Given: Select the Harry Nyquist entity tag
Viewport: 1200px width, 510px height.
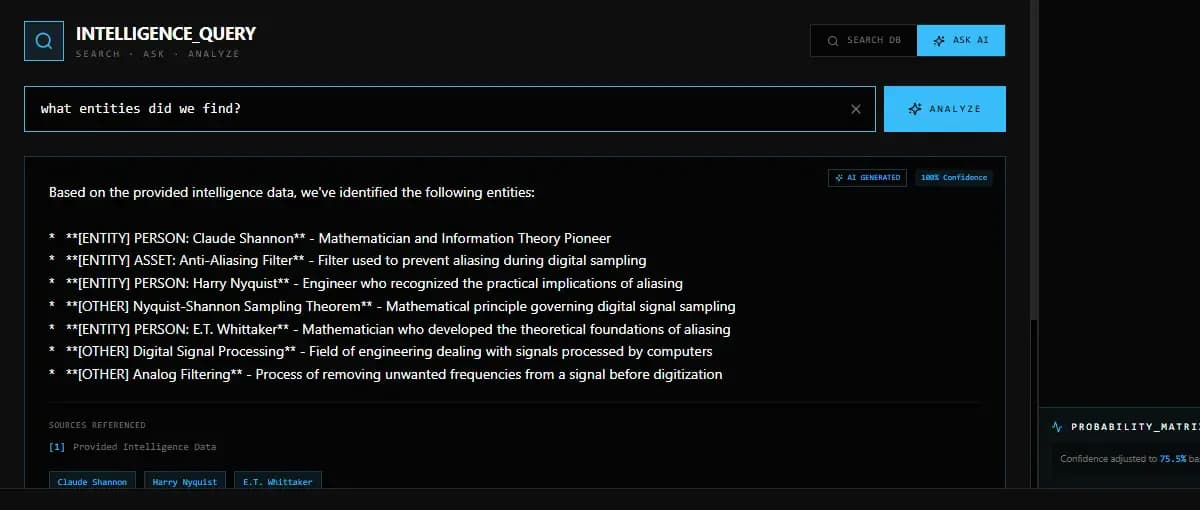Looking at the screenshot, I should coord(185,482).
